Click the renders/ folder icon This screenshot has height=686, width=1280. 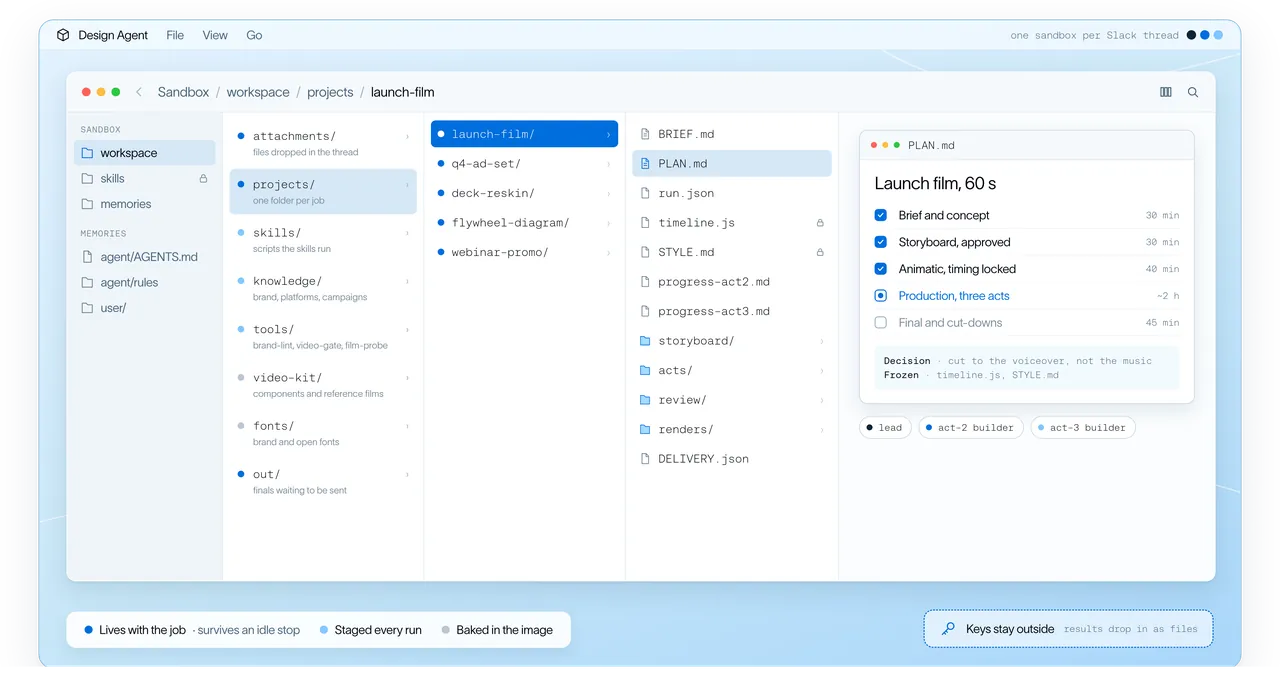645,430
